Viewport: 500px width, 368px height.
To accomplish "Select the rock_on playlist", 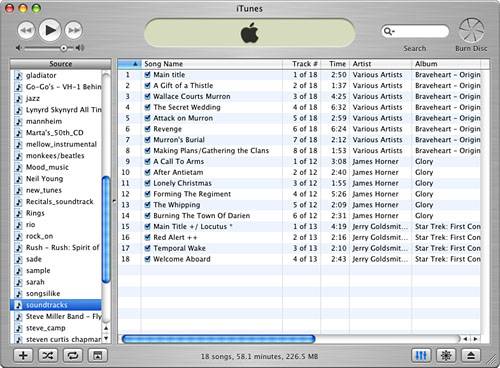I will [x=56, y=236].
